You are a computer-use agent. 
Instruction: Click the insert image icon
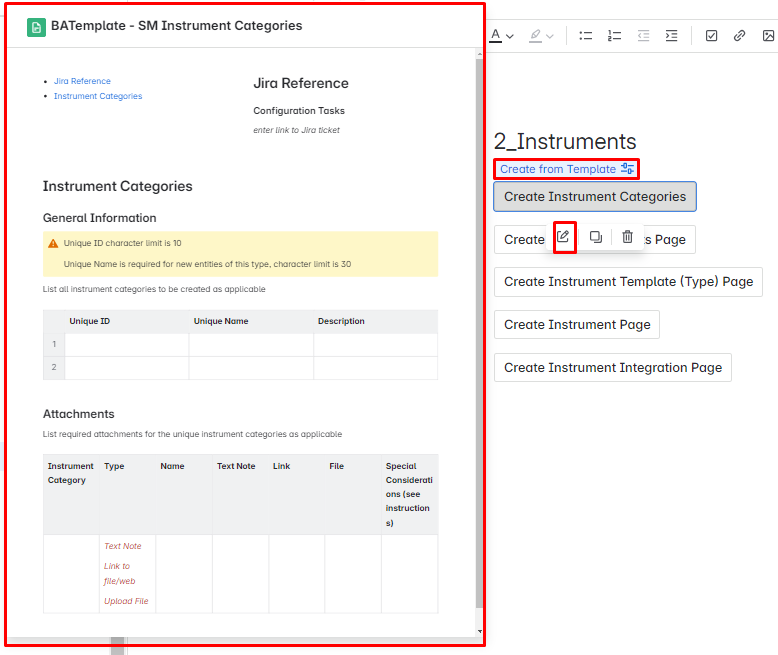(x=768, y=36)
